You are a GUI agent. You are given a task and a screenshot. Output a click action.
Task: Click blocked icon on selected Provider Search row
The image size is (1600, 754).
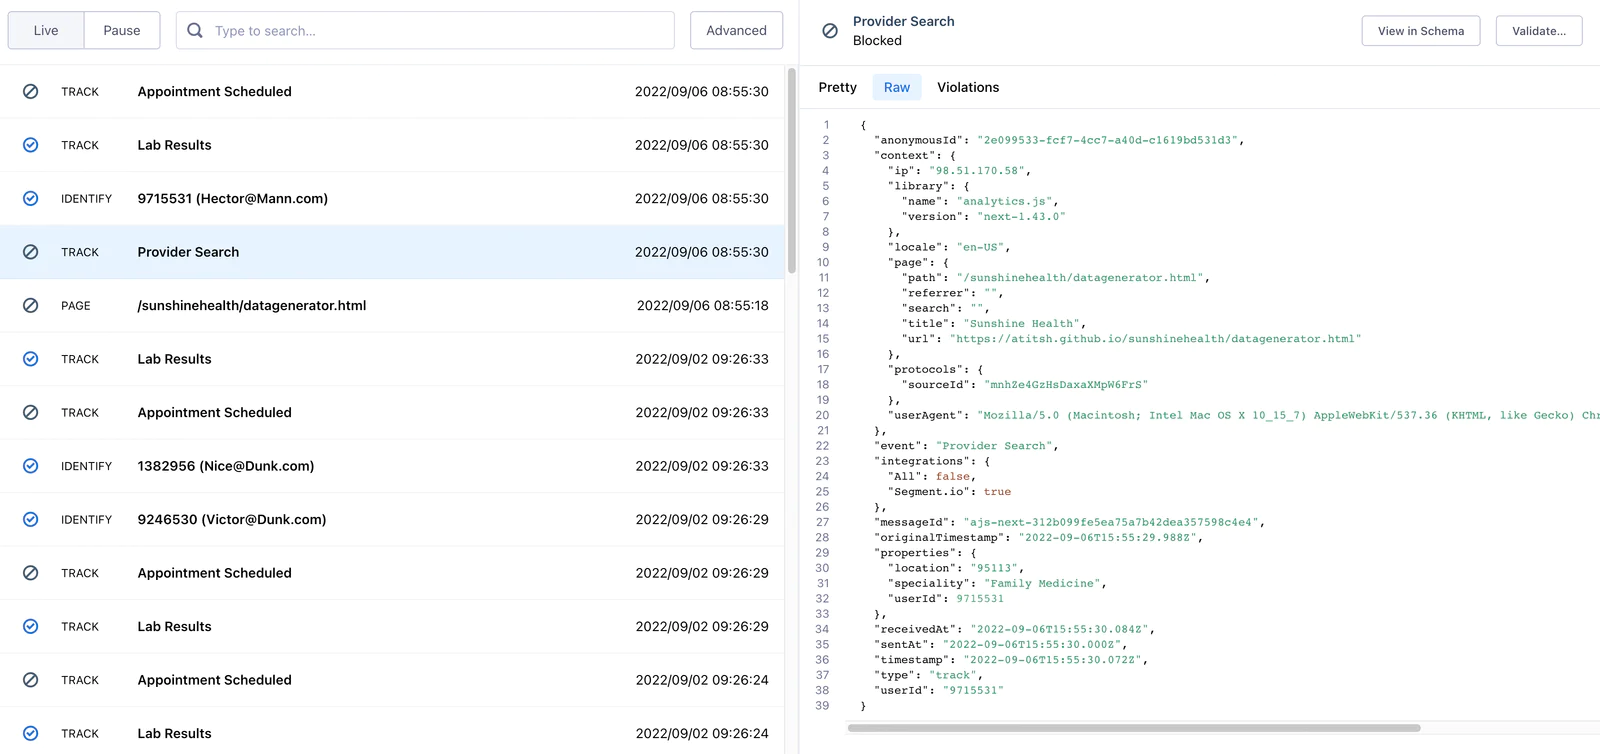(x=31, y=252)
